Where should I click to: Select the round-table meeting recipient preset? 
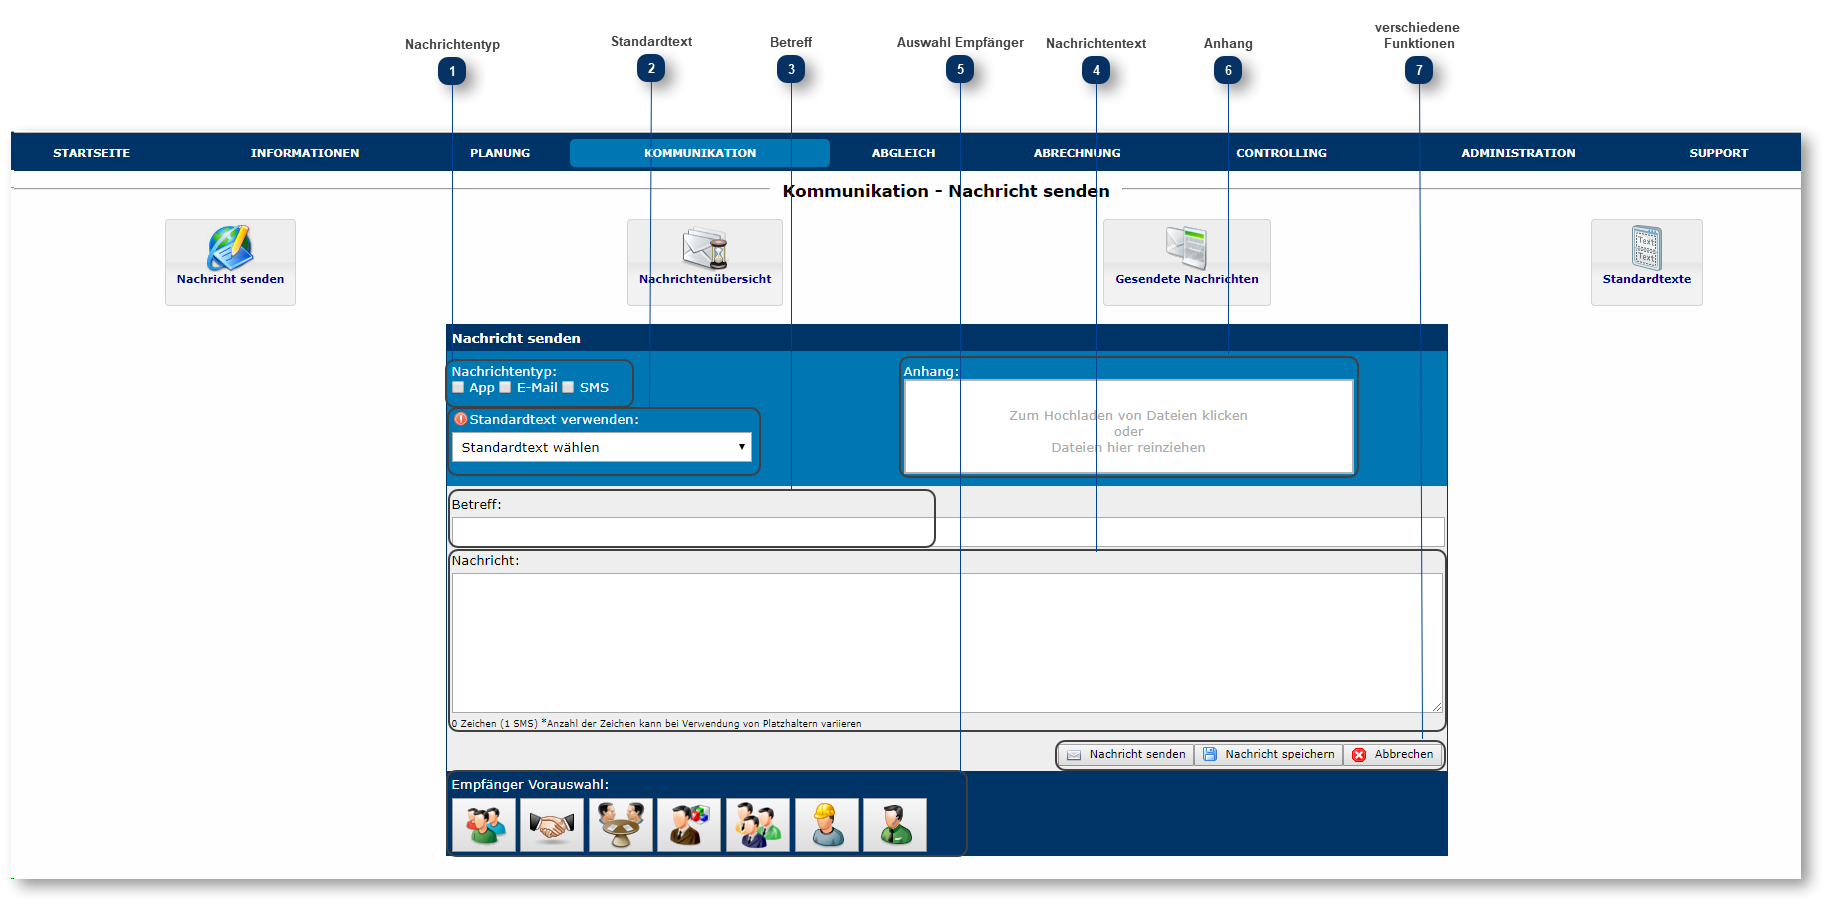[x=621, y=825]
